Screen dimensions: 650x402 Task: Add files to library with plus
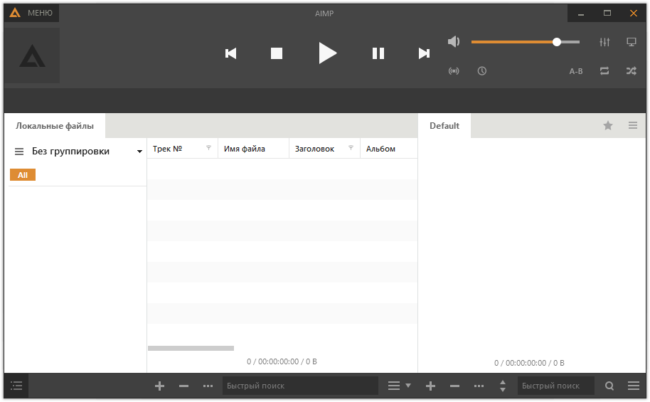click(x=160, y=386)
